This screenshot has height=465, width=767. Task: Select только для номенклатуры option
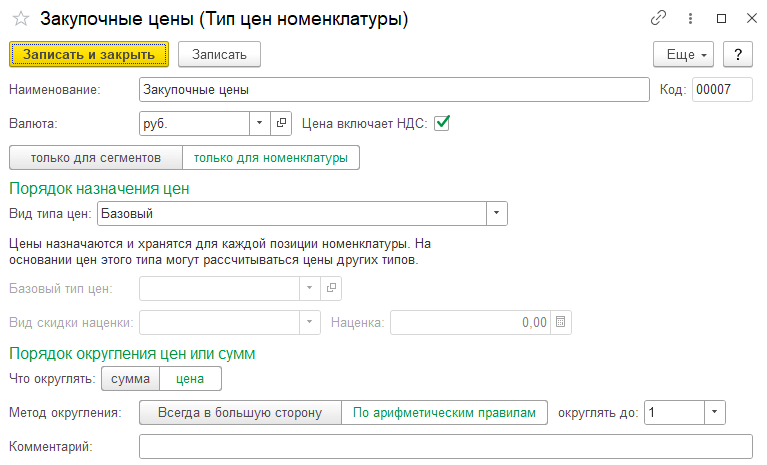pos(271,157)
